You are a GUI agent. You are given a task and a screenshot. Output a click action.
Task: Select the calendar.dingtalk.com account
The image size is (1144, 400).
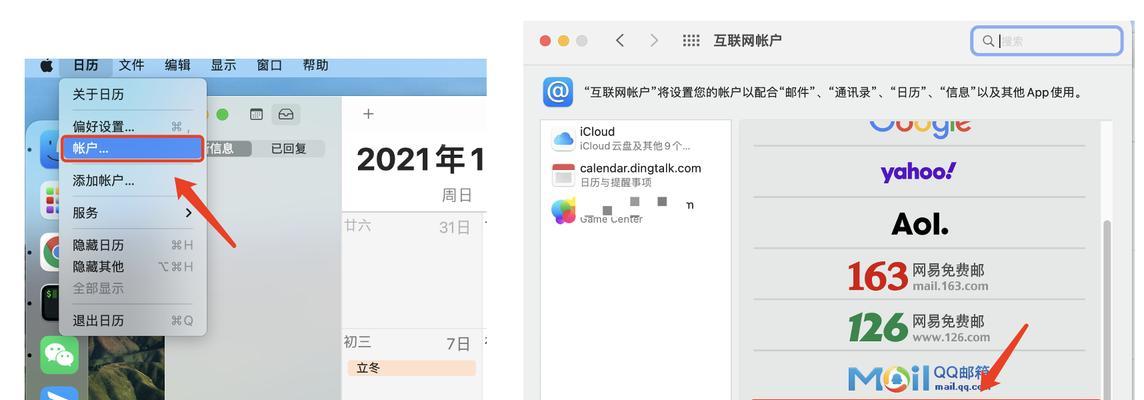pyautogui.click(x=635, y=174)
